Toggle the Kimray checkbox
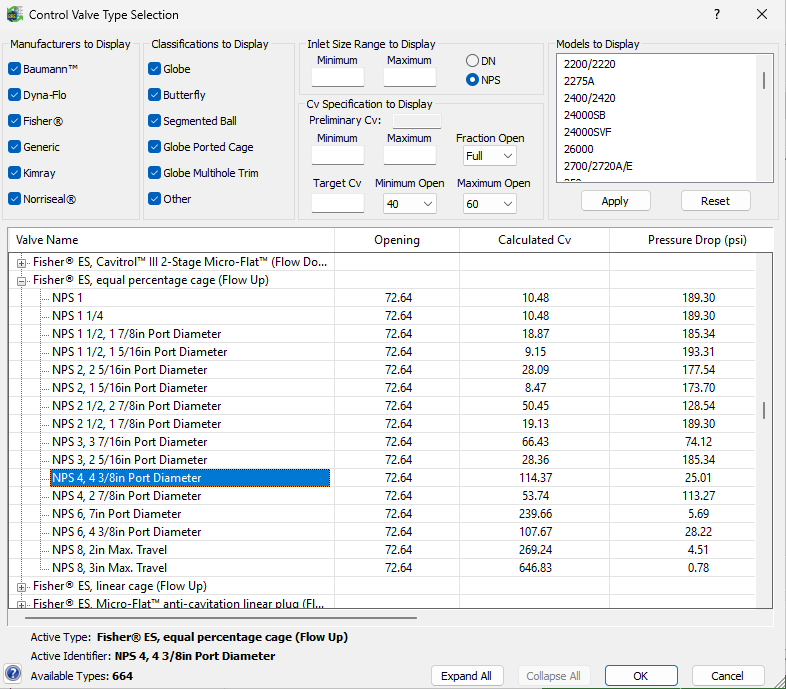The width and height of the screenshot is (786, 689). (15, 173)
